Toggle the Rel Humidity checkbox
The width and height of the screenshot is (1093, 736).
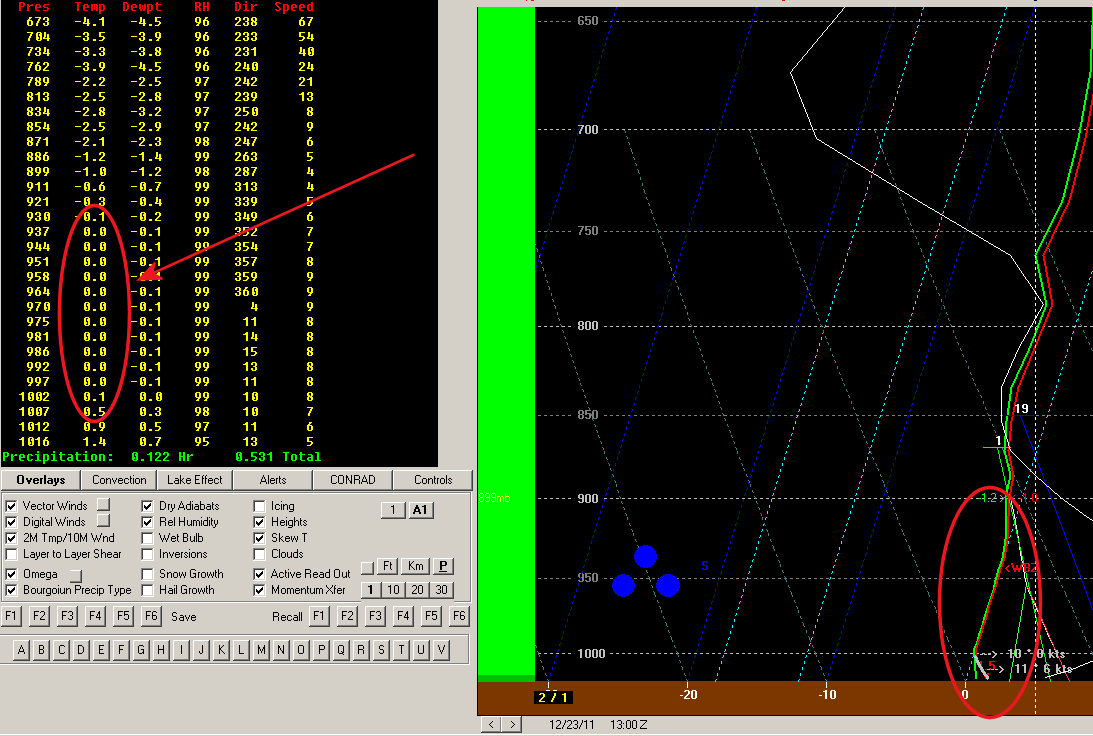coord(147,522)
